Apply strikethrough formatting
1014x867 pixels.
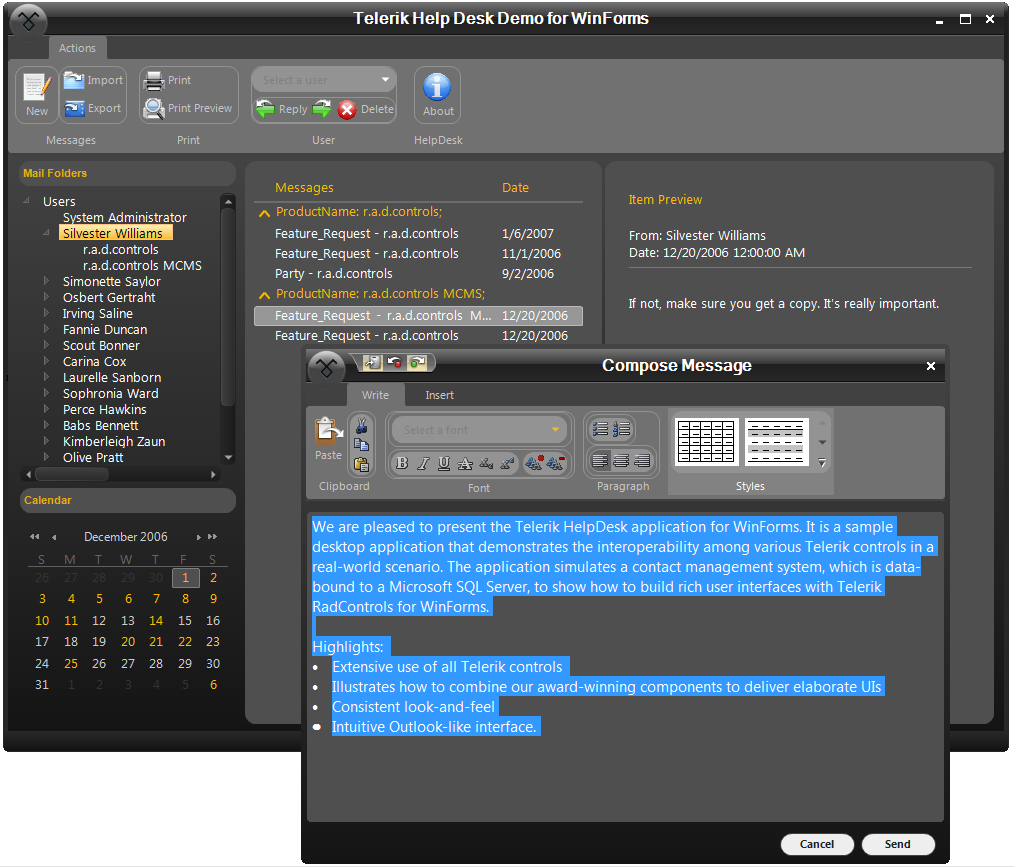click(x=465, y=463)
